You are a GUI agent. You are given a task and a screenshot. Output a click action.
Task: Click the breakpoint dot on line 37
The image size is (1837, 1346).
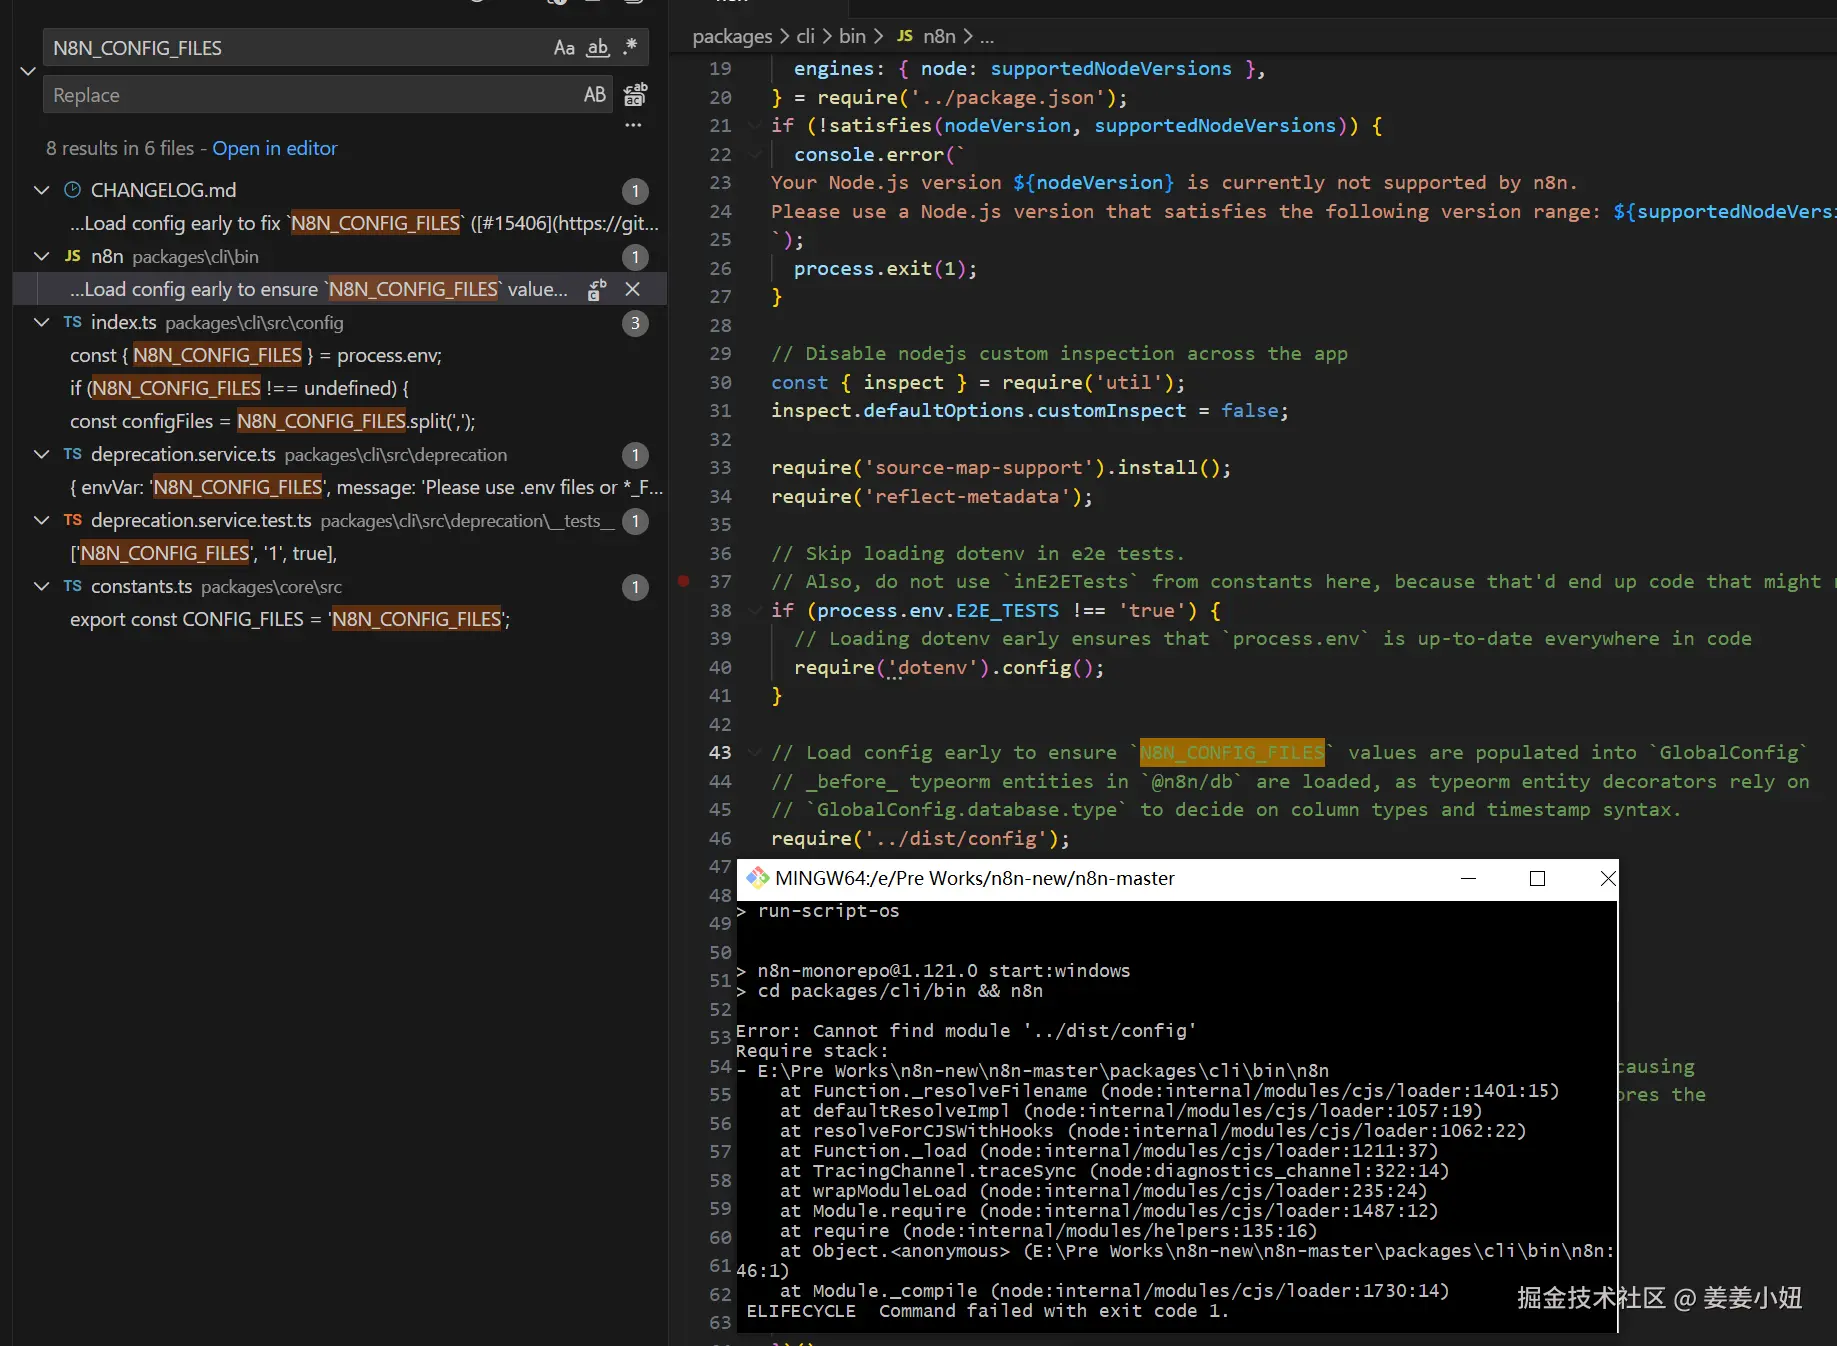coord(684,581)
